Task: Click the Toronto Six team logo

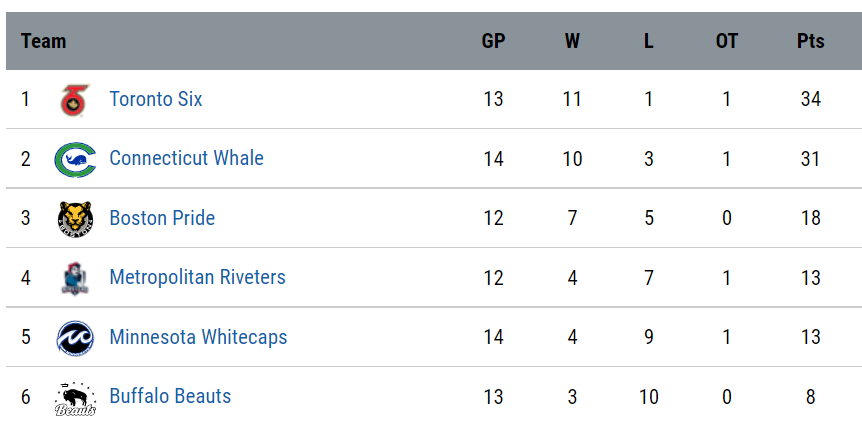Action: click(x=75, y=100)
